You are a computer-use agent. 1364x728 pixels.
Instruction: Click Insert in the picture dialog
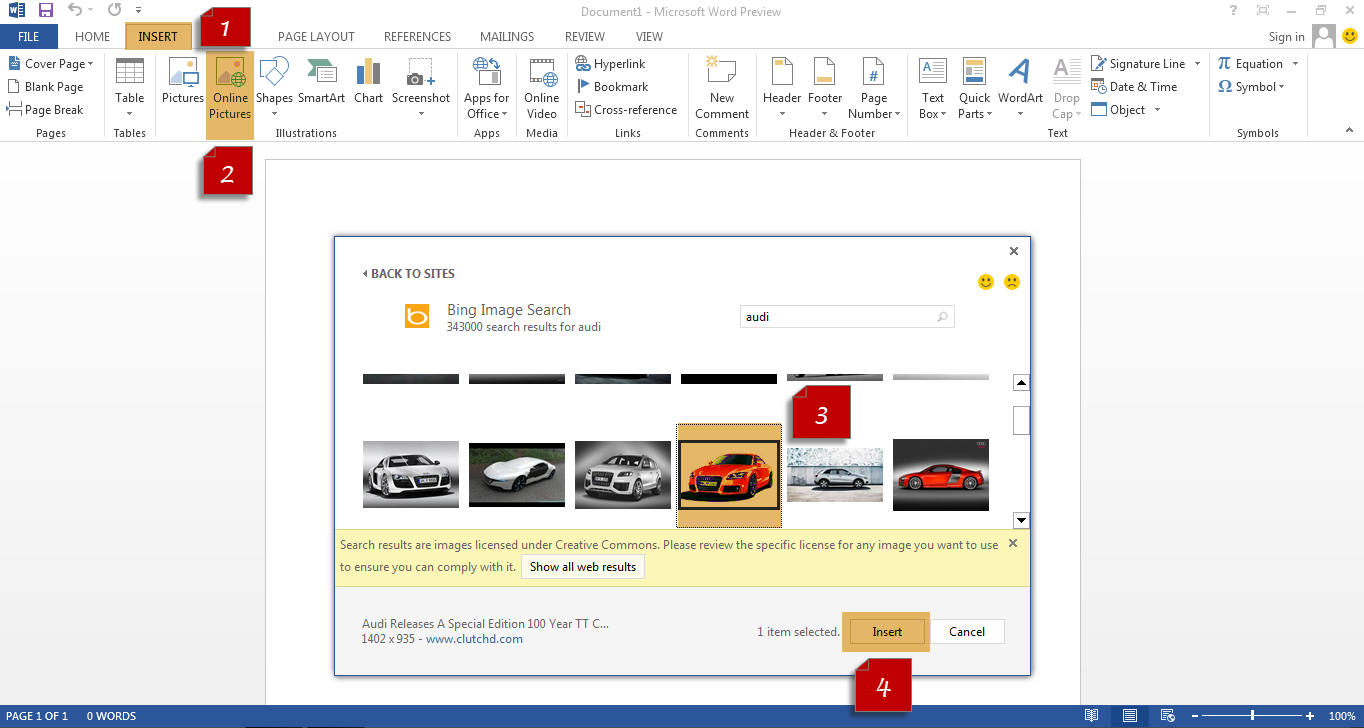[x=887, y=632]
